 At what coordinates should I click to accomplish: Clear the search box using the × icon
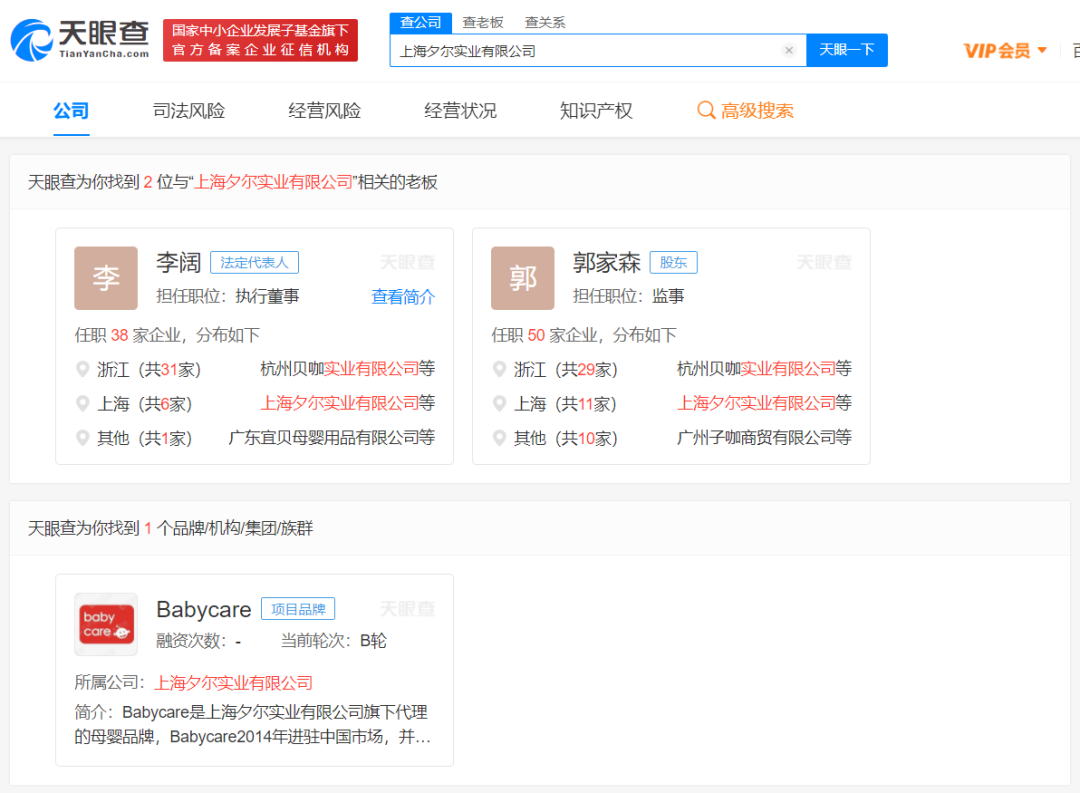789,50
